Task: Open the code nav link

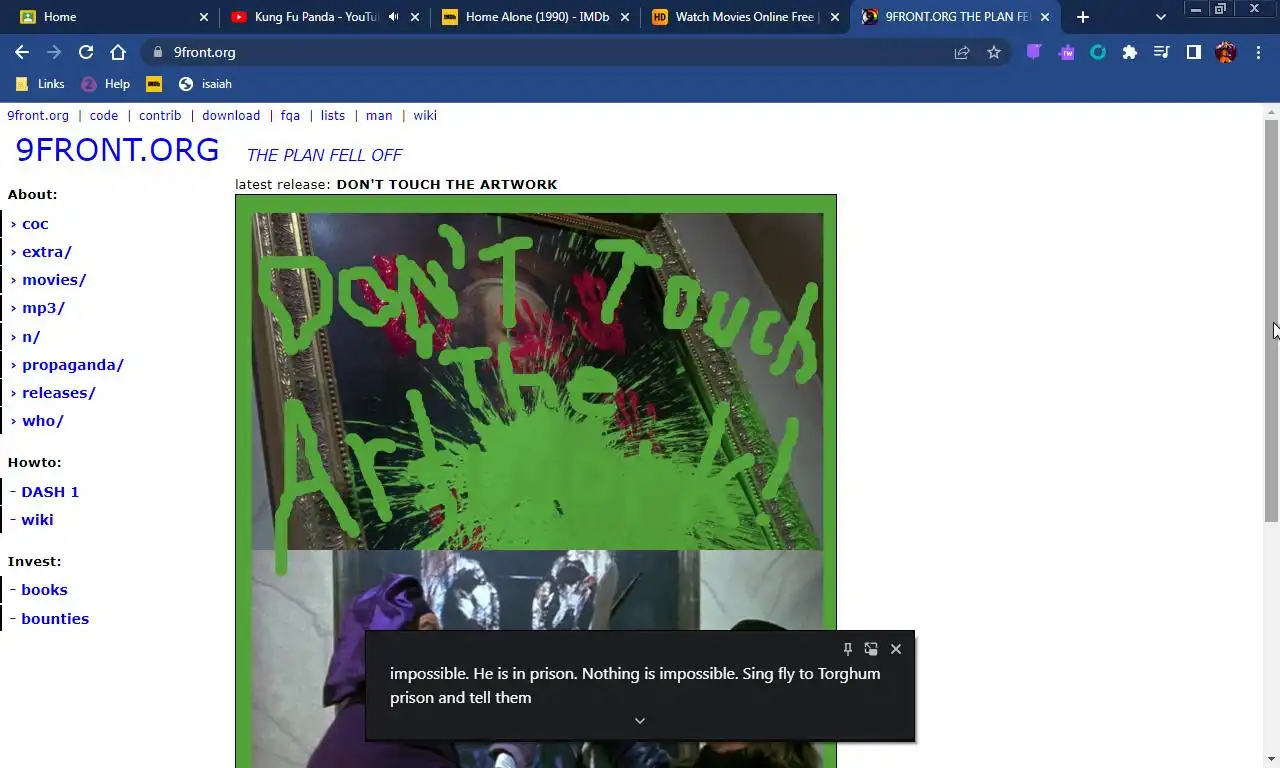Action: tap(104, 115)
